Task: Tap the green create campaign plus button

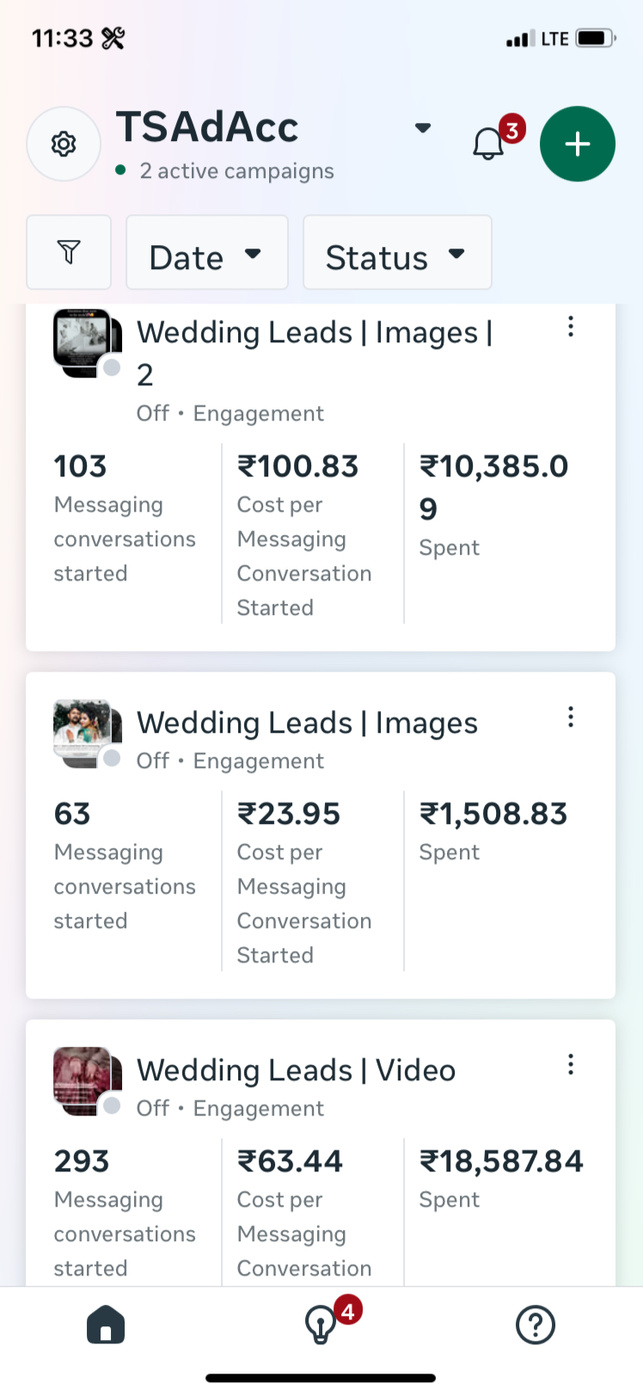Action: tap(577, 144)
